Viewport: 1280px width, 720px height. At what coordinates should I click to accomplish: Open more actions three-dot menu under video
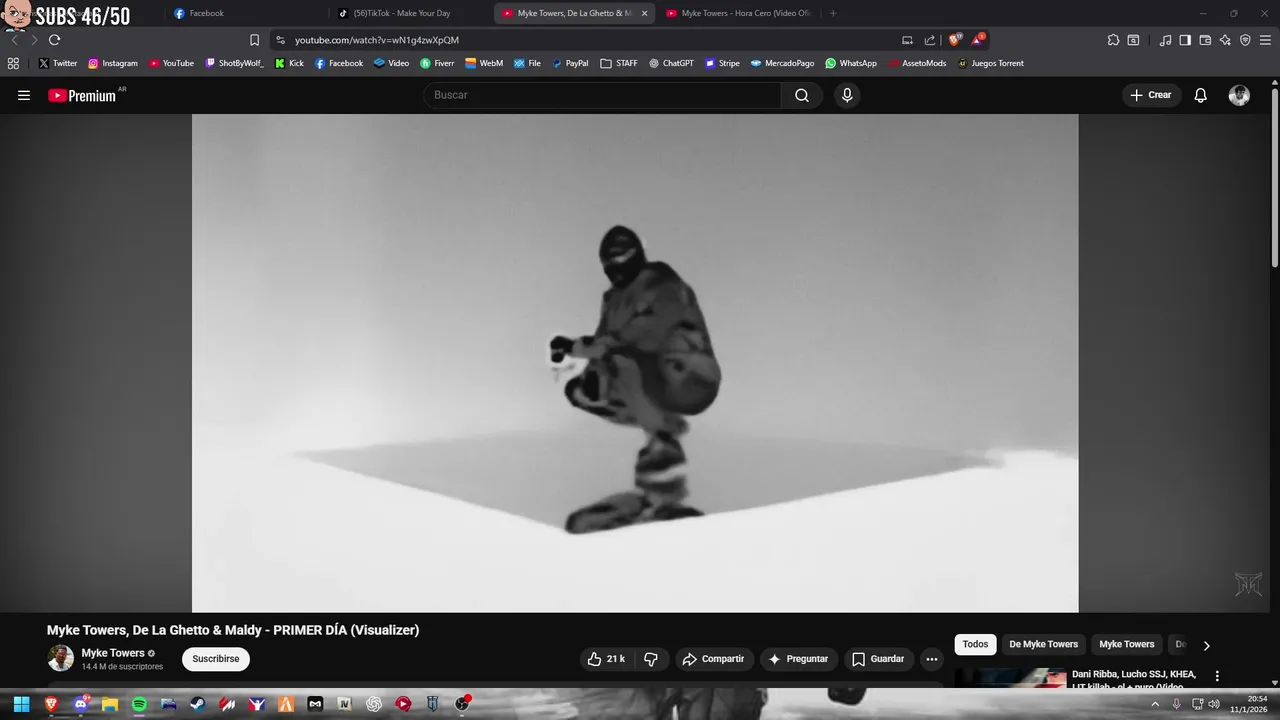932,659
